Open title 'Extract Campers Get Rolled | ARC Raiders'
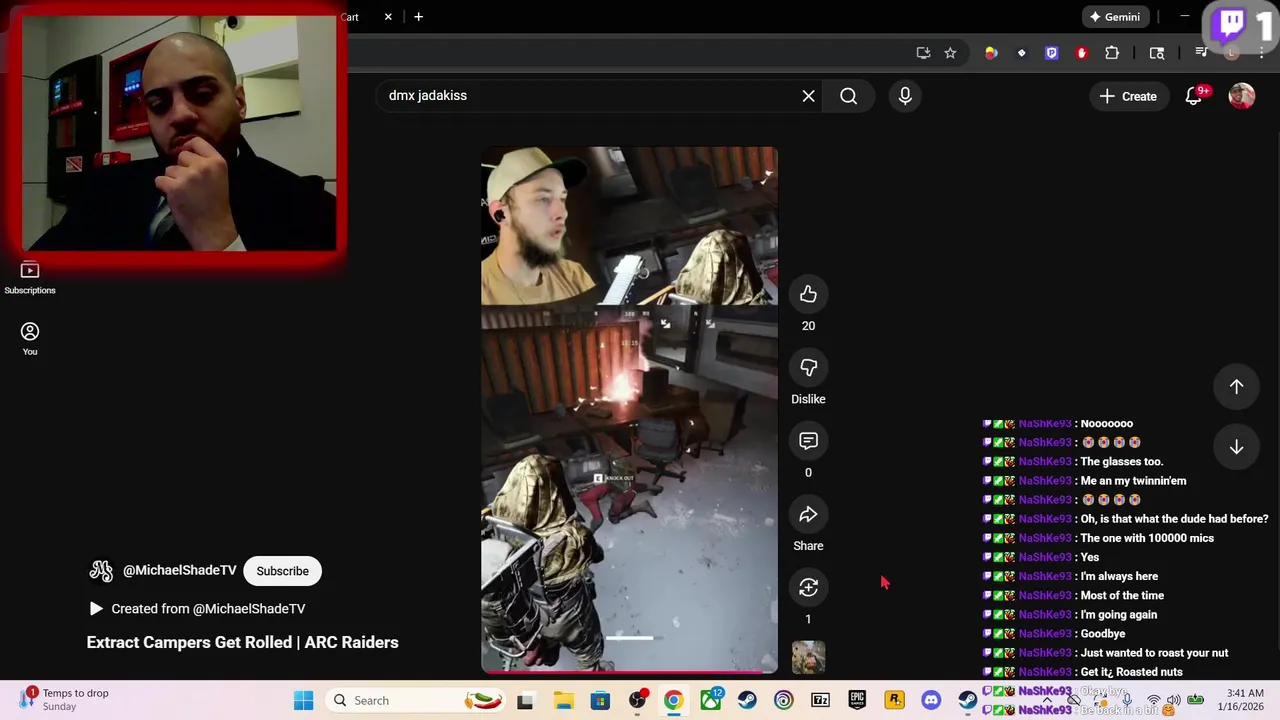Screen dimensions: 1280x720 point(242,642)
